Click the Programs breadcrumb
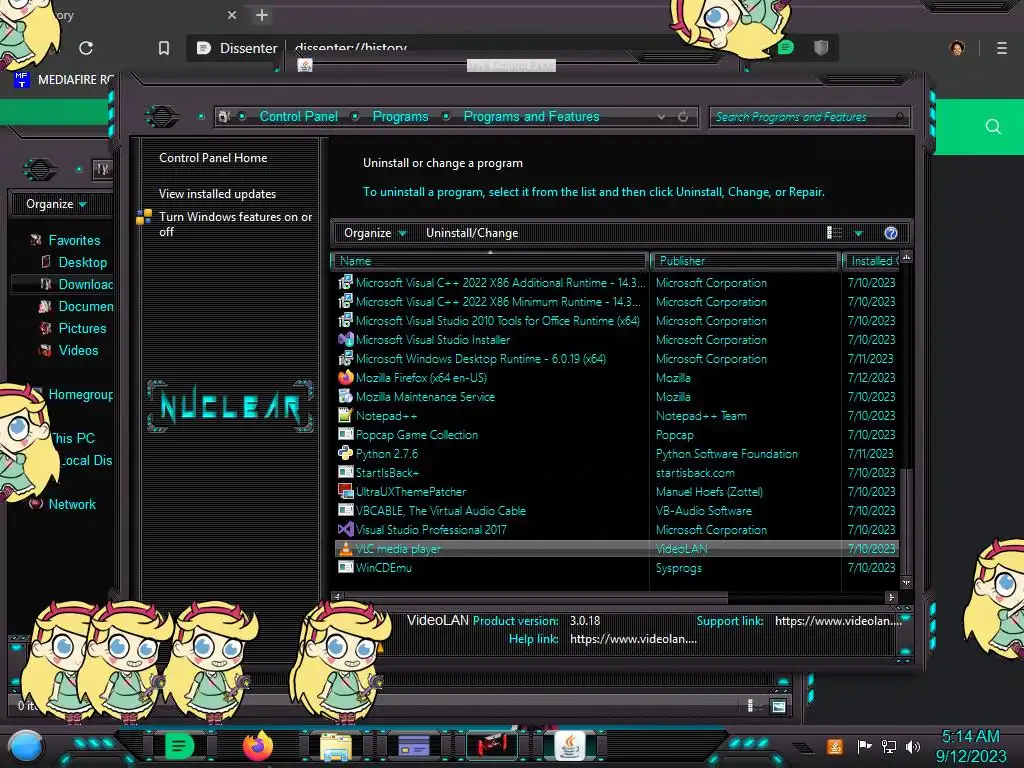This screenshot has width=1024, height=768. [x=400, y=116]
